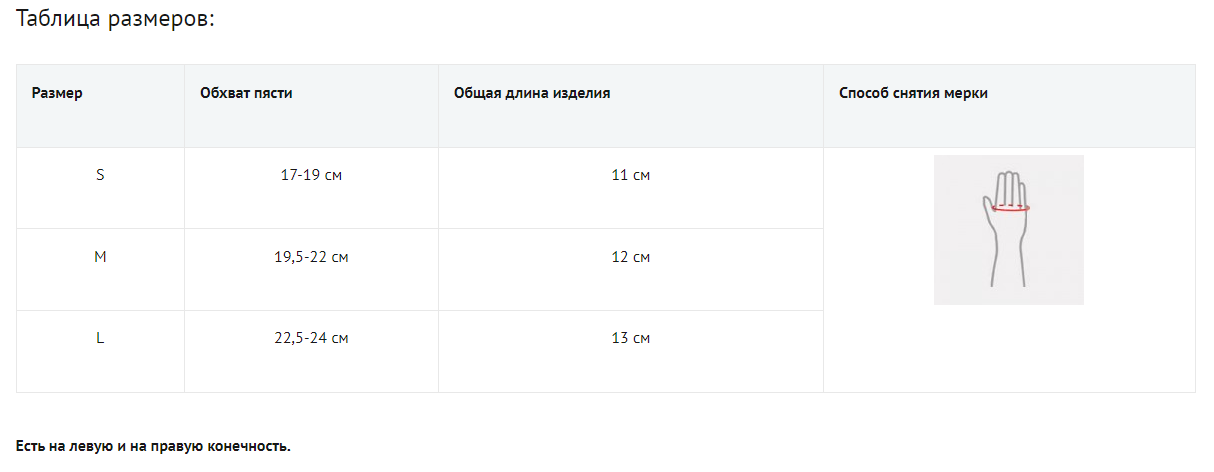Click the "Общая длина изделия" header
Viewport: 1214px width, 472px height.
pyautogui.click(x=532, y=93)
